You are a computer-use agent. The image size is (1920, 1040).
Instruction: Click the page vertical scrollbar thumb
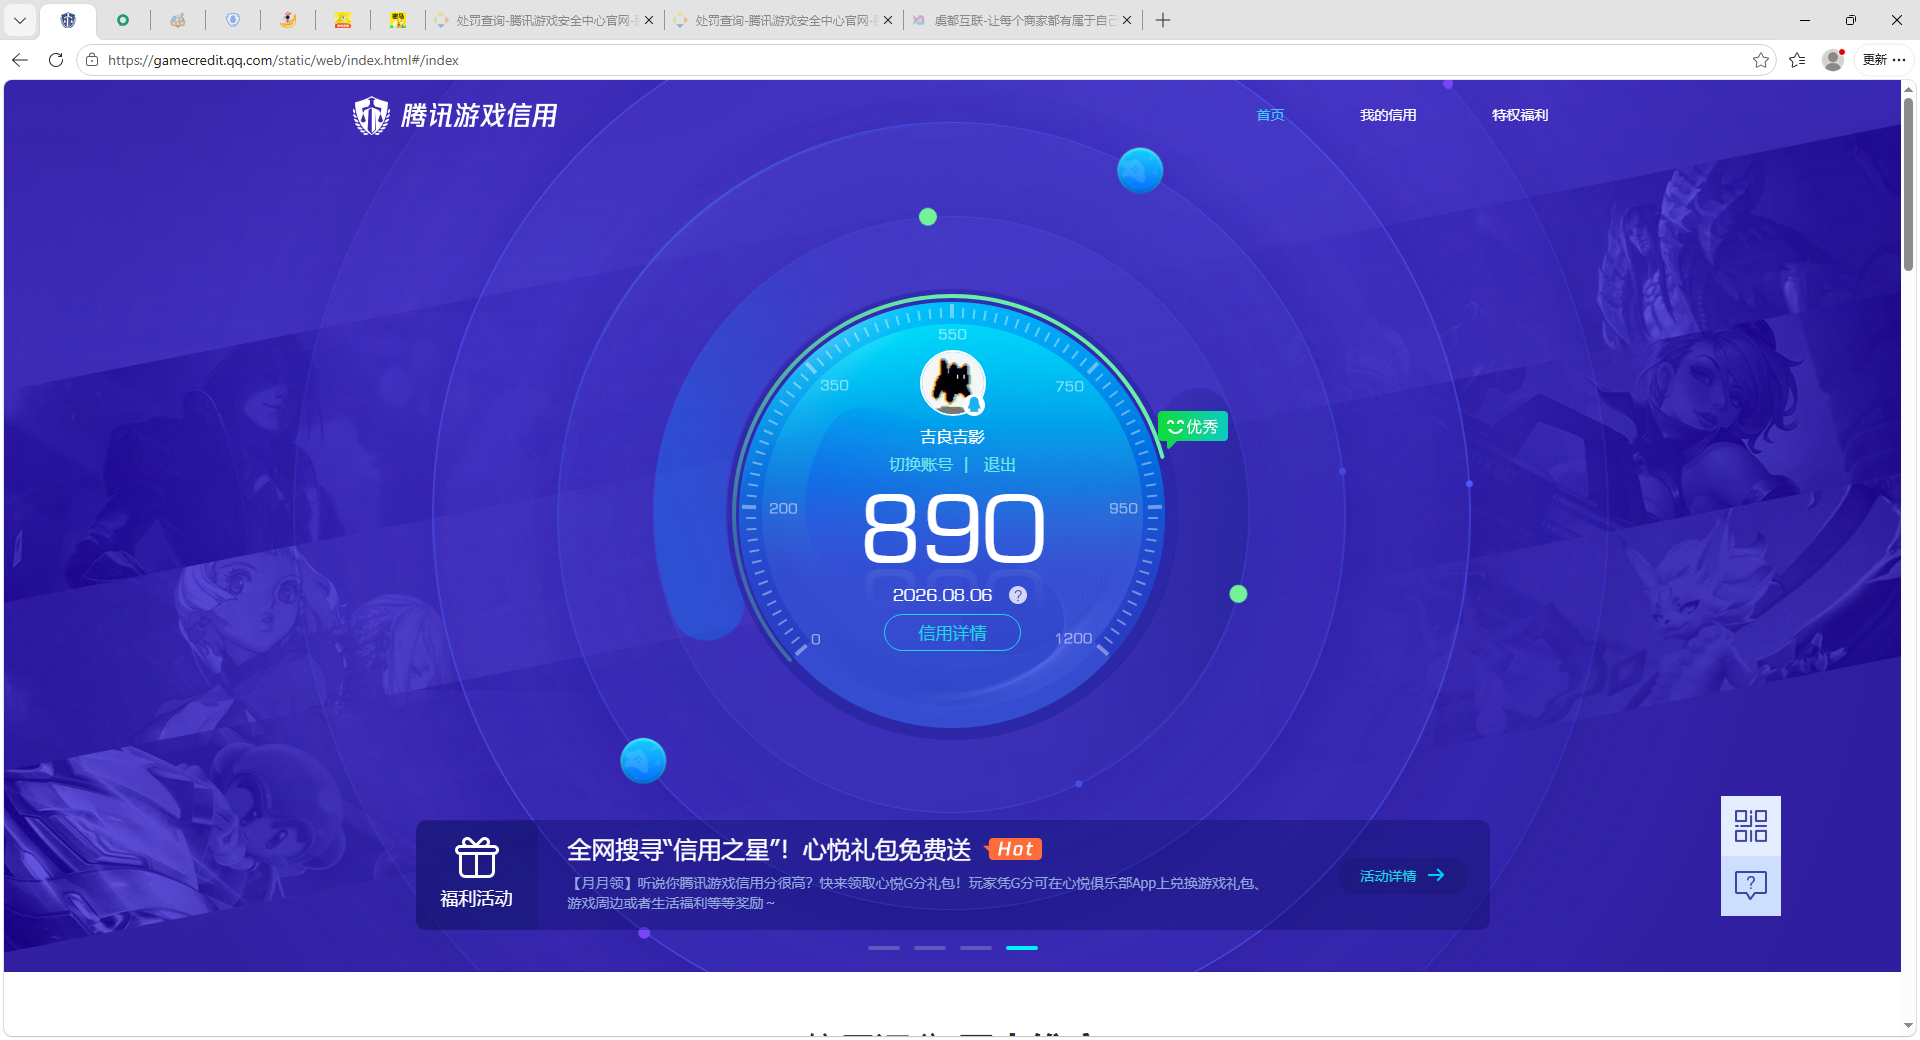pos(1908,183)
